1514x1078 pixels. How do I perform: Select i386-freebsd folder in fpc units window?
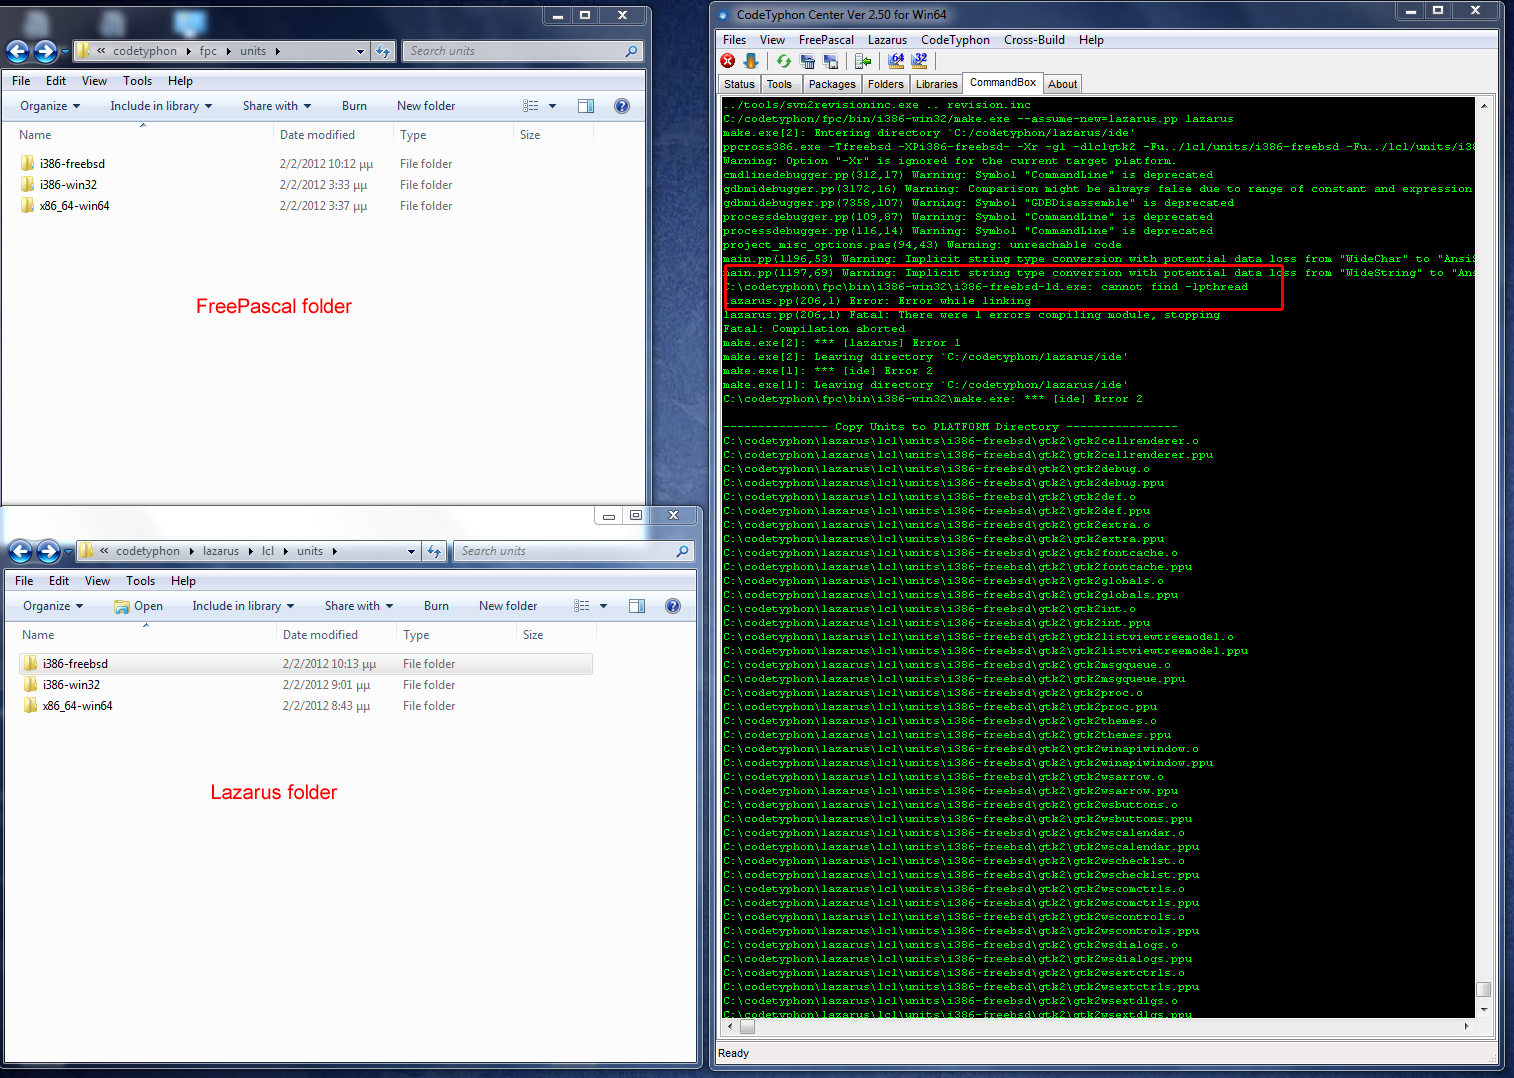pyautogui.click(x=72, y=164)
